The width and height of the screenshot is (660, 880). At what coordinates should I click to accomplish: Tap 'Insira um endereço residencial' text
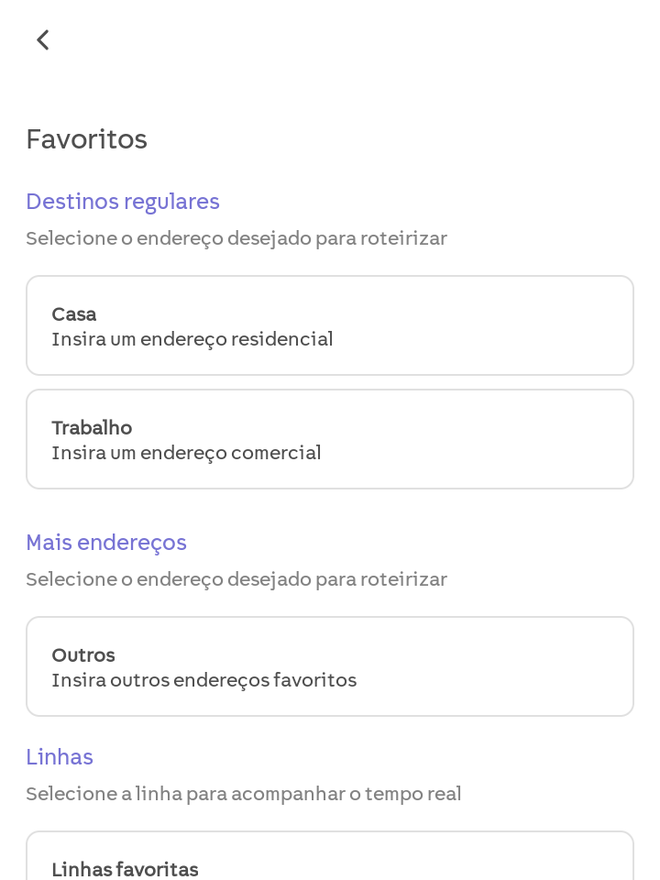click(192, 340)
